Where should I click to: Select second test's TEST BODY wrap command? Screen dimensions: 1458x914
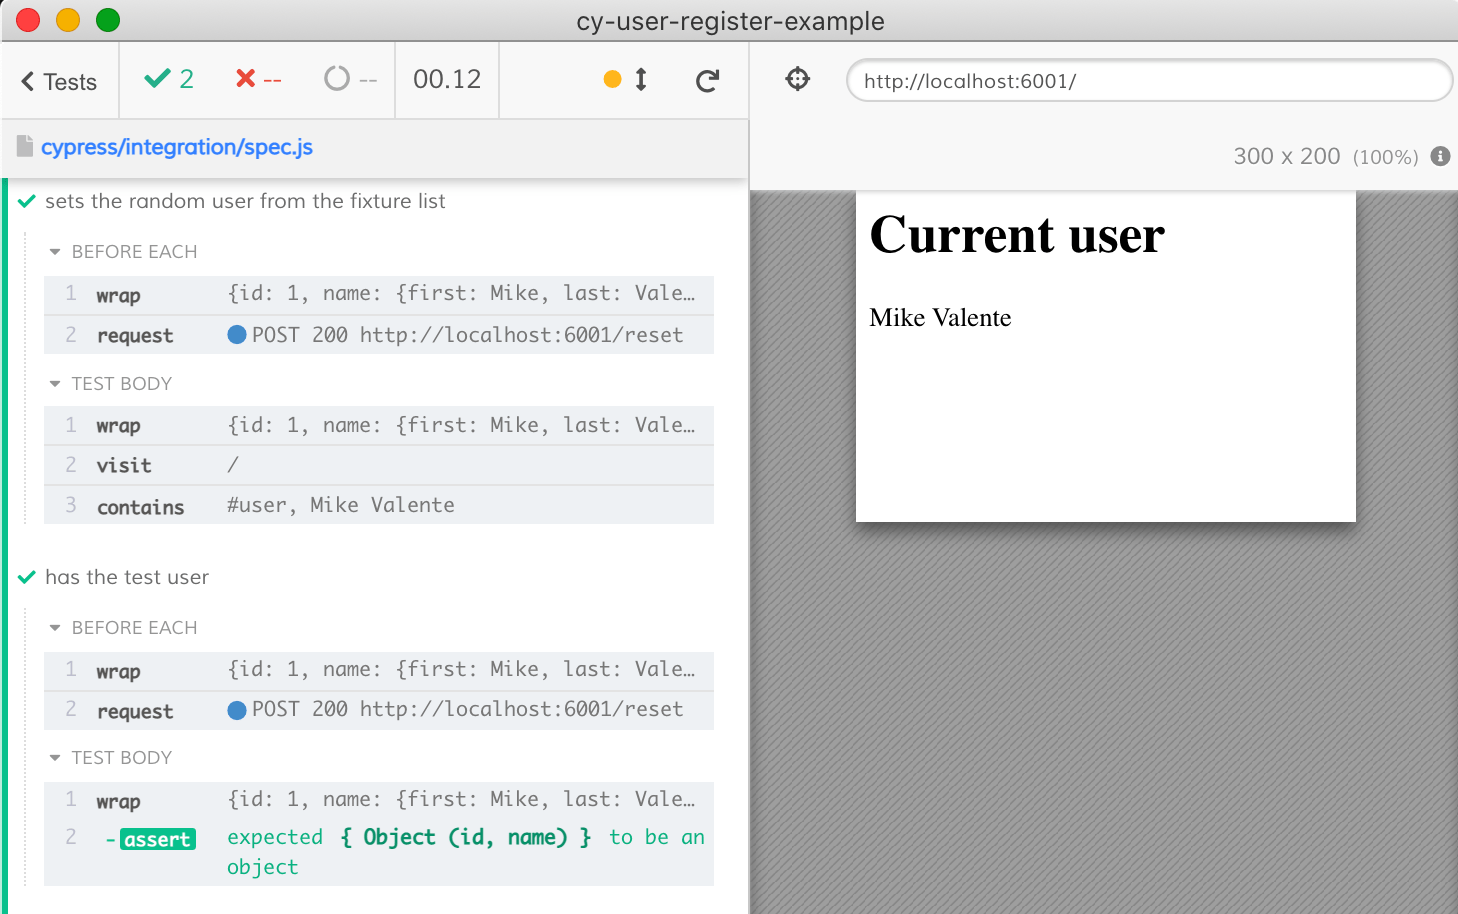coord(379,801)
